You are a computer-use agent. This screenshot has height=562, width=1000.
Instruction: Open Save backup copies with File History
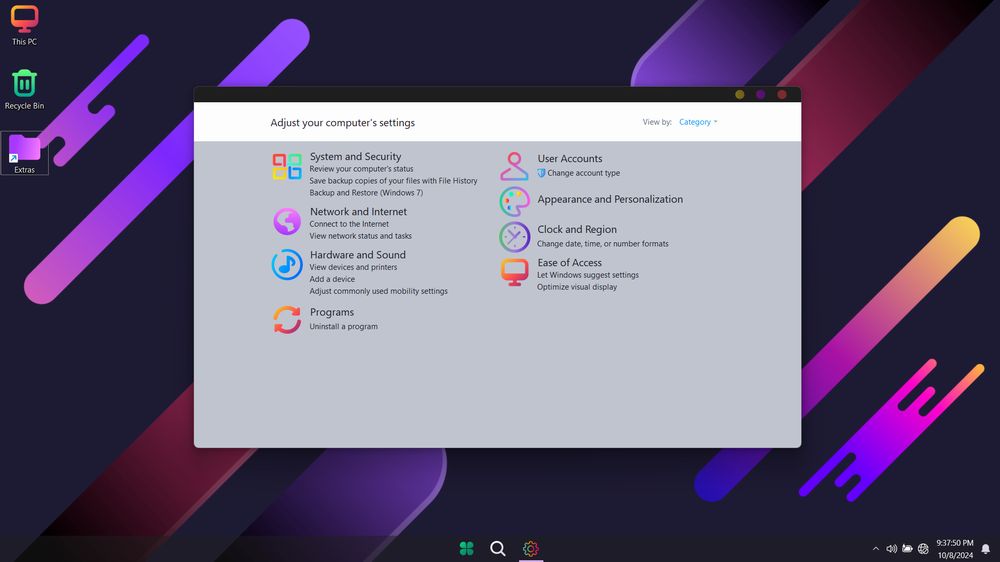pos(393,181)
